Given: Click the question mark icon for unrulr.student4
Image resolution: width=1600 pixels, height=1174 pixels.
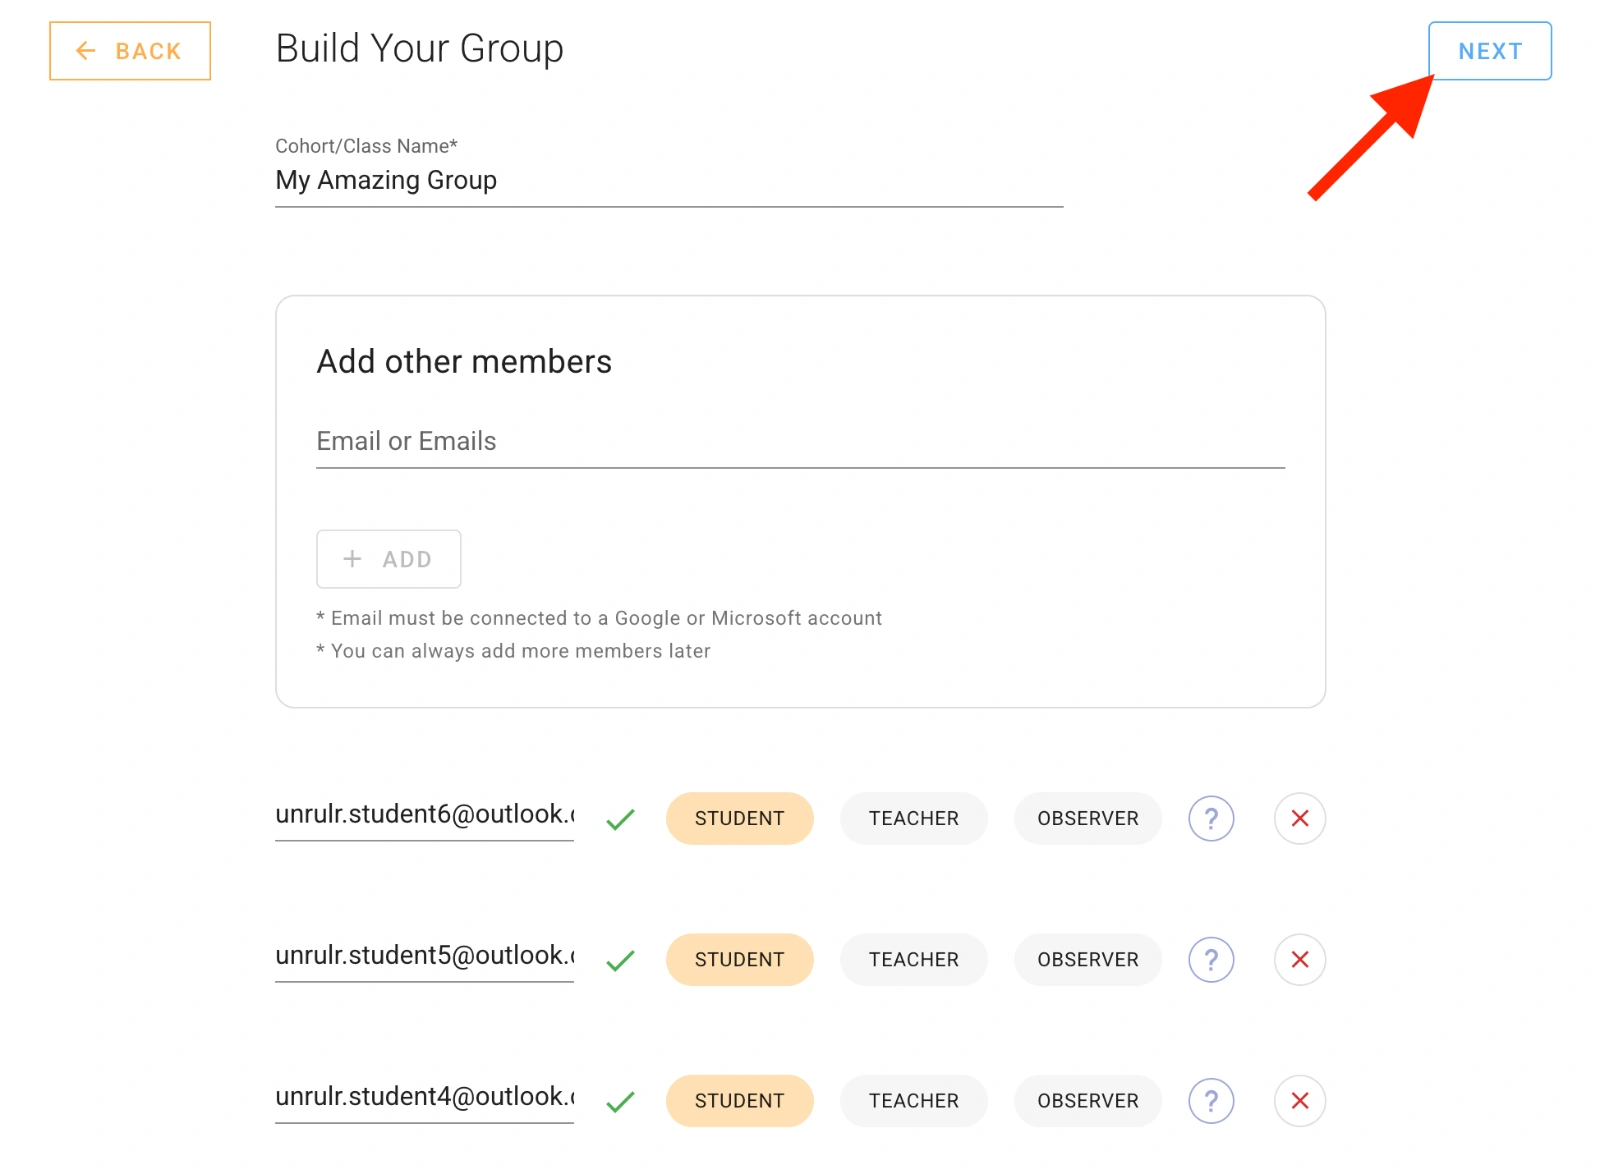Looking at the screenshot, I should point(1211,1100).
